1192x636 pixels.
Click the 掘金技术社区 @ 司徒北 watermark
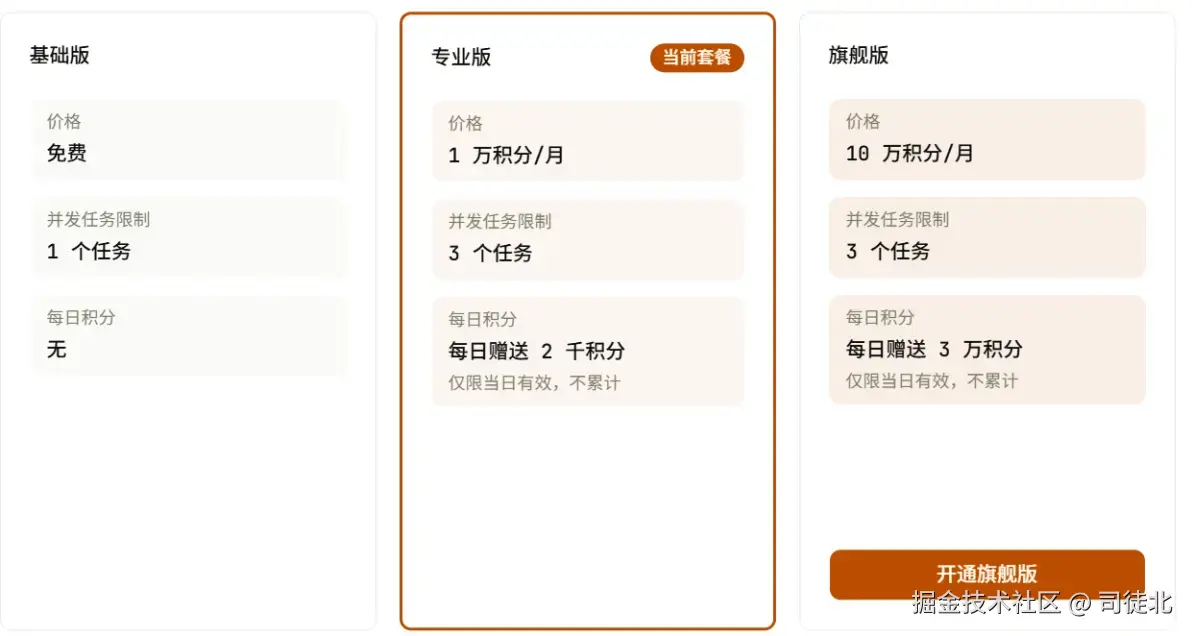(x=1041, y=603)
